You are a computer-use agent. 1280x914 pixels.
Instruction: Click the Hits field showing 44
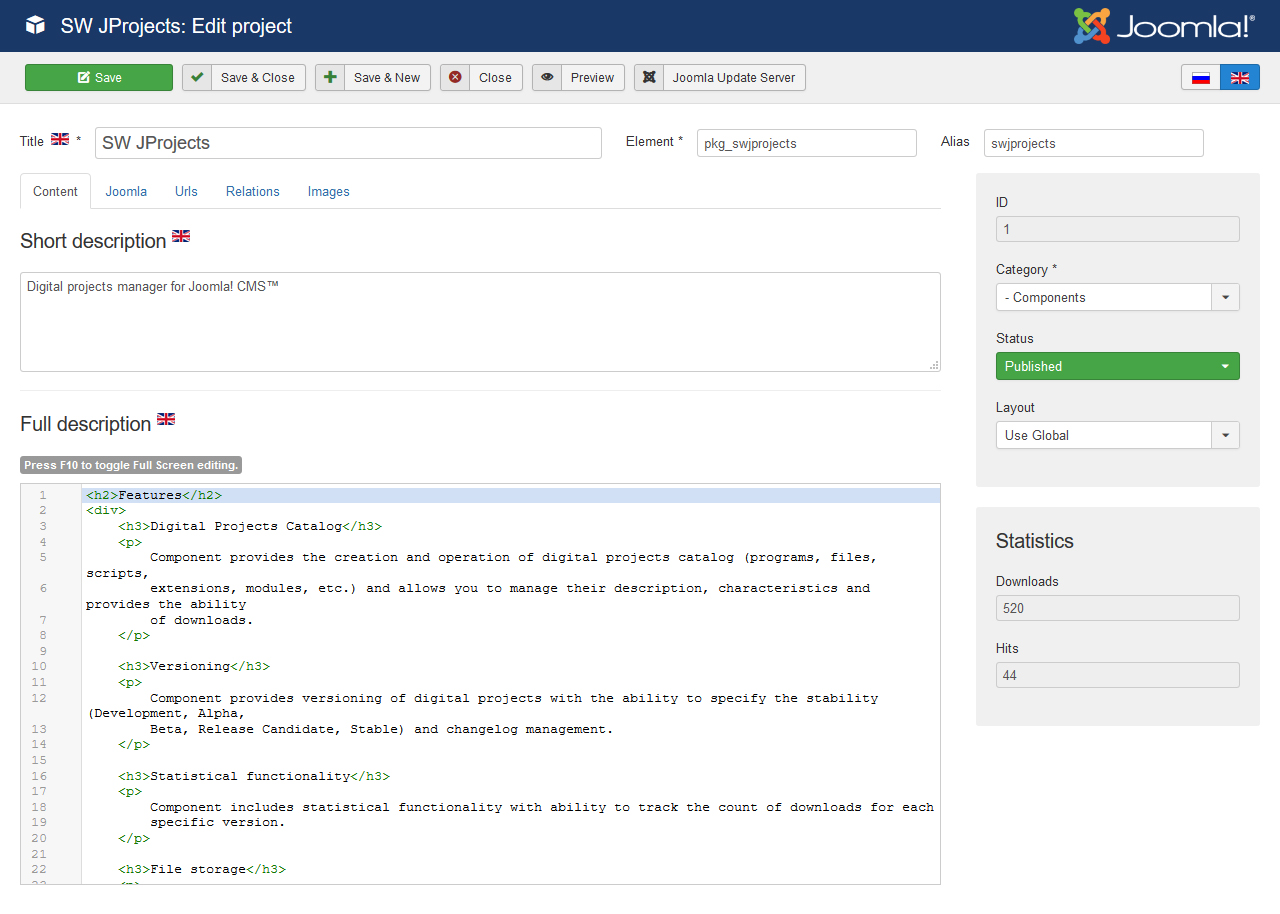point(1118,675)
